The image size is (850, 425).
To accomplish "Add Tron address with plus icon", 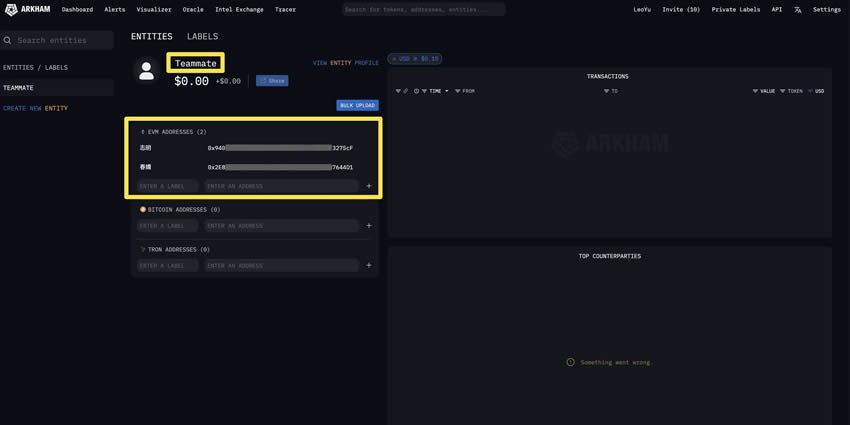I will (369, 266).
